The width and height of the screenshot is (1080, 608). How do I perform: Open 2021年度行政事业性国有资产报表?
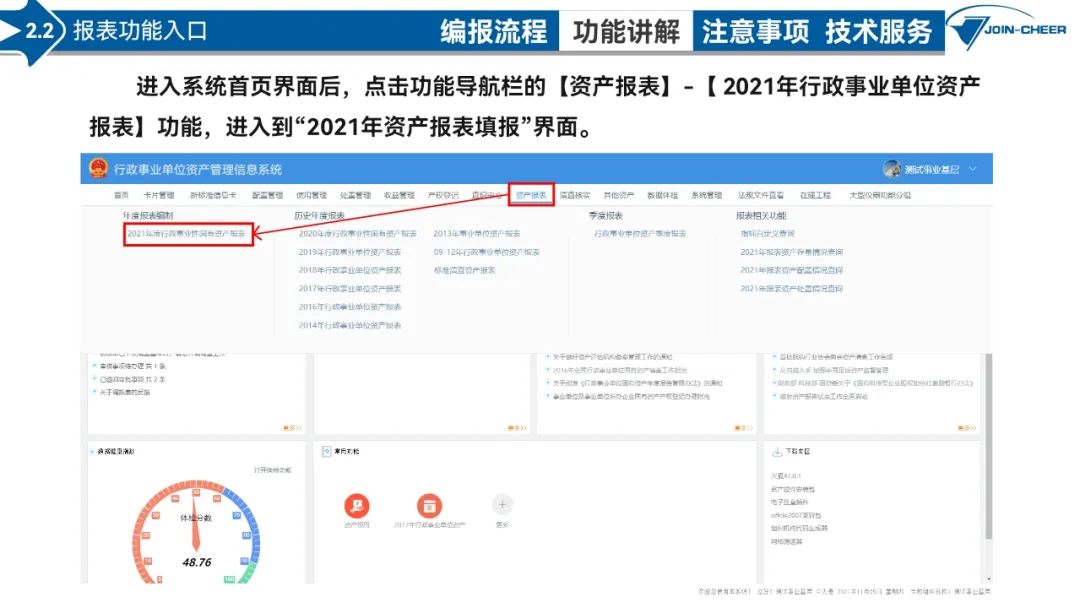[187, 233]
